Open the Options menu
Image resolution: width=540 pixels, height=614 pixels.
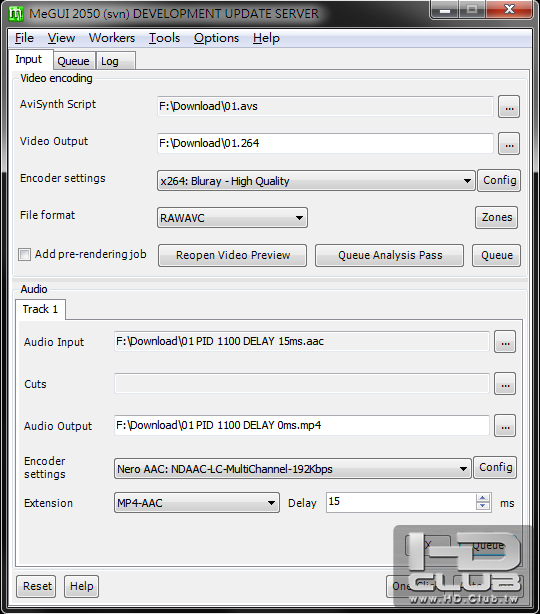216,38
